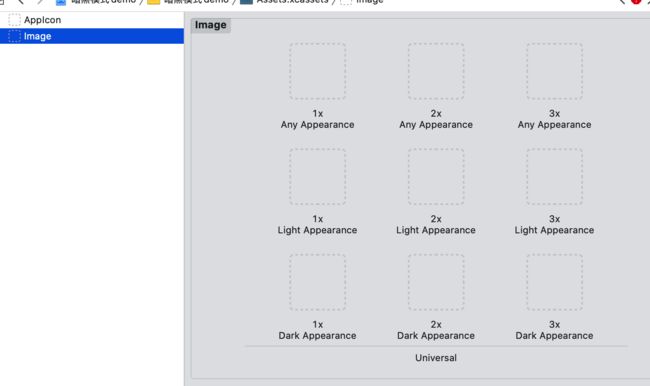Select the 1x Dark Appearance image well

tap(318, 282)
